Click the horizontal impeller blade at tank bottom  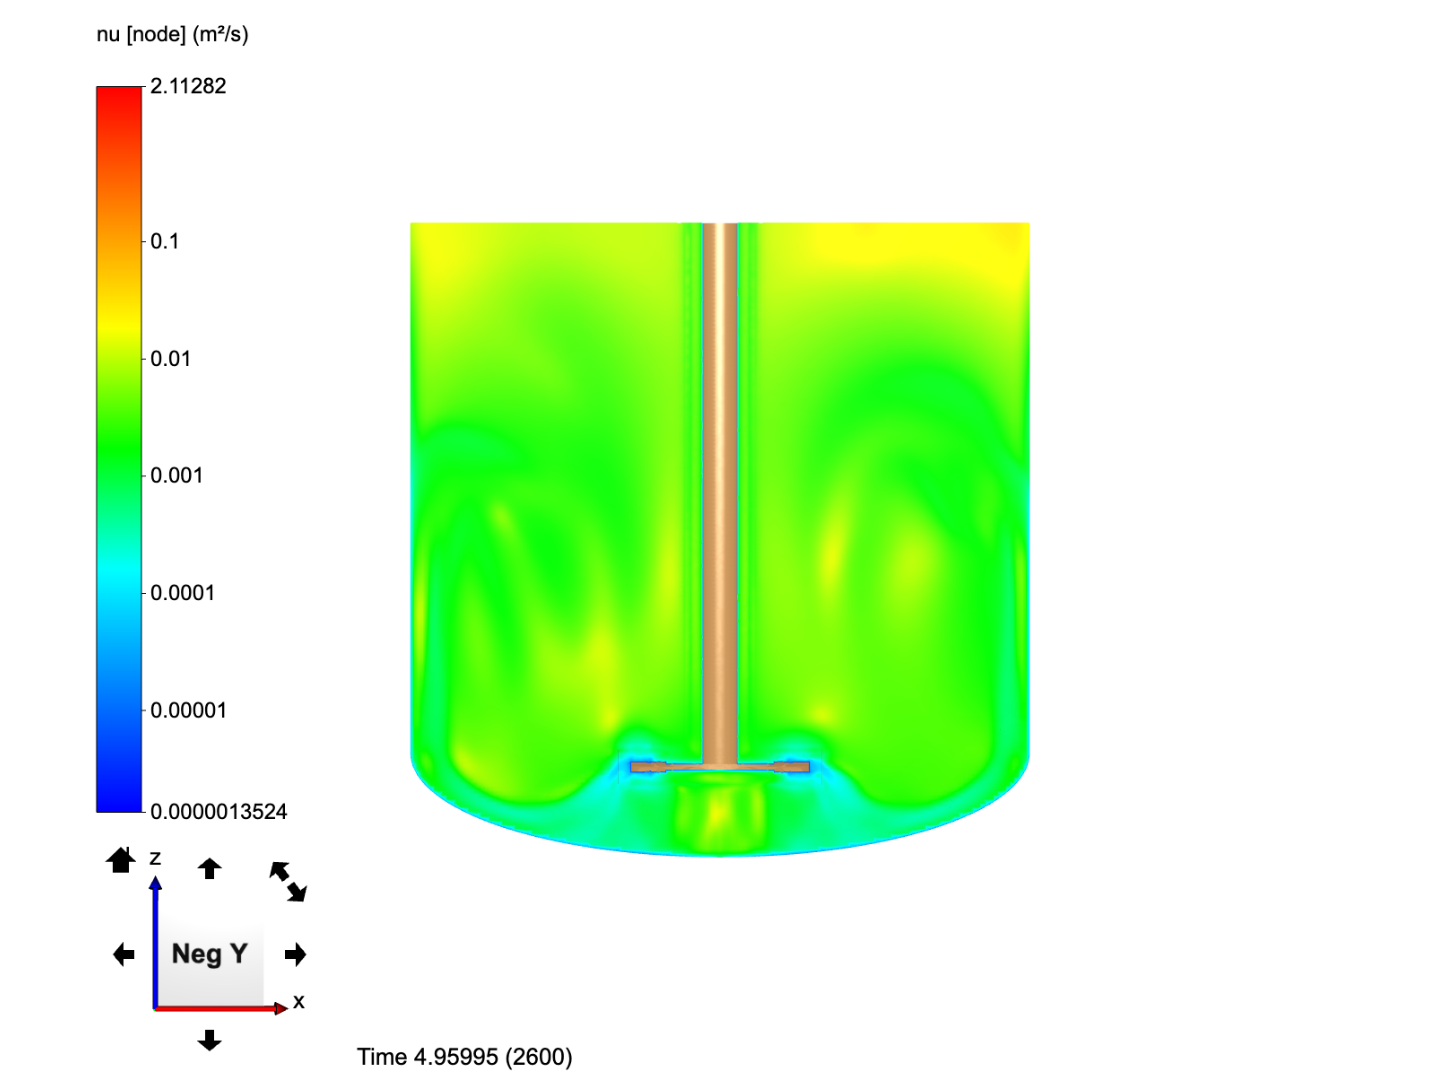[720, 767]
